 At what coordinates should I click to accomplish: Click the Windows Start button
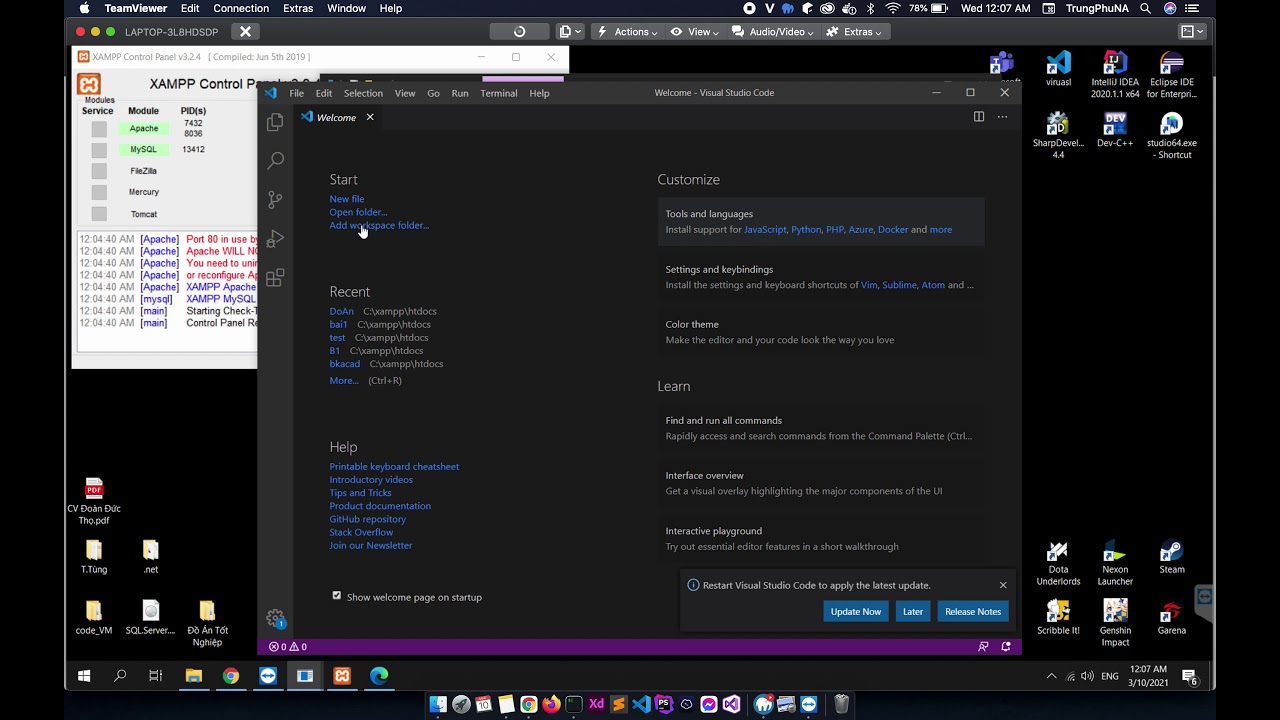pyautogui.click(x=84, y=676)
